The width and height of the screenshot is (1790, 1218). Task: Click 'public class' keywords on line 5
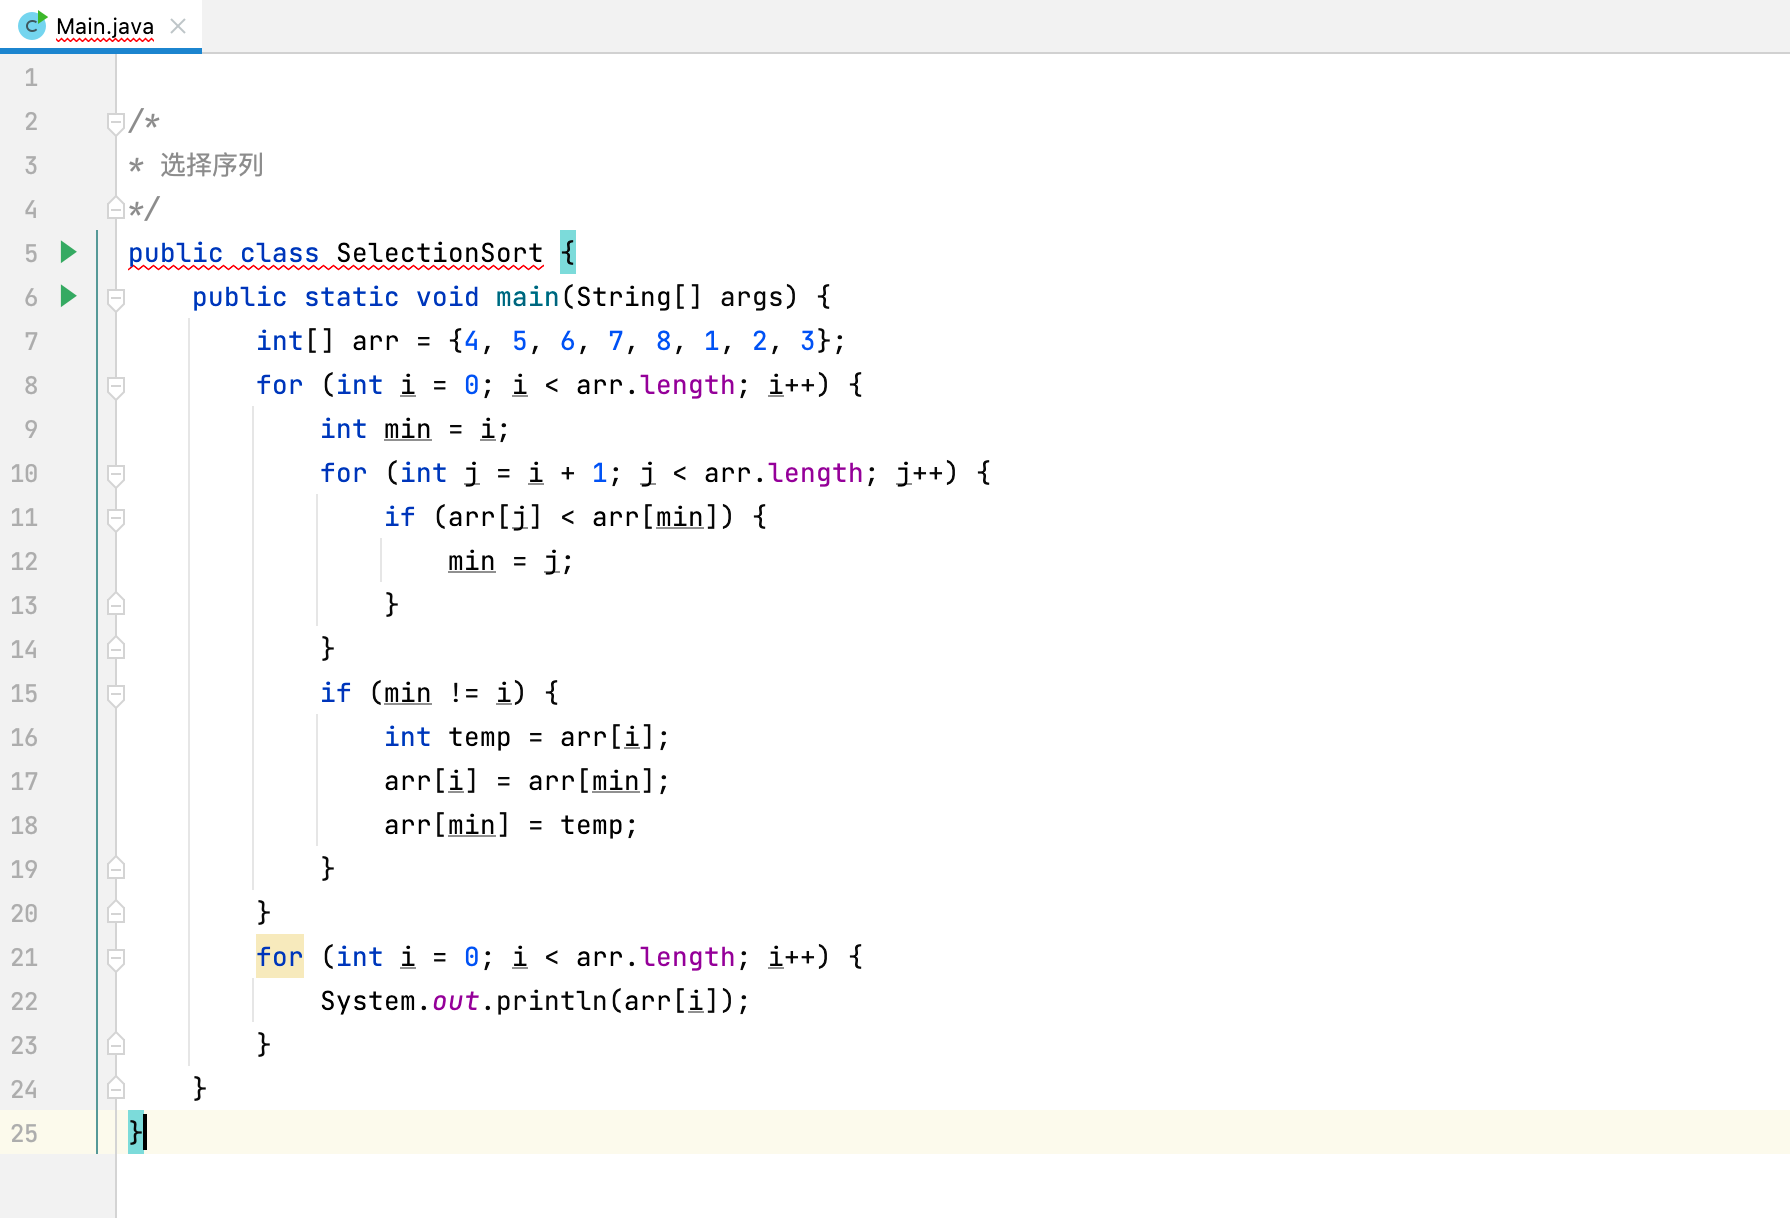tap(223, 253)
